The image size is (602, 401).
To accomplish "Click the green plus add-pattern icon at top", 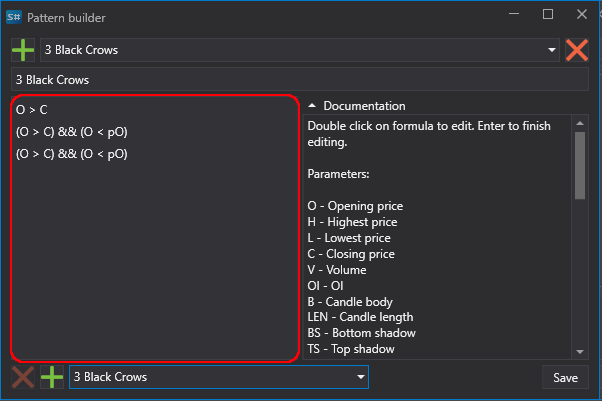I will click(x=23, y=50).
